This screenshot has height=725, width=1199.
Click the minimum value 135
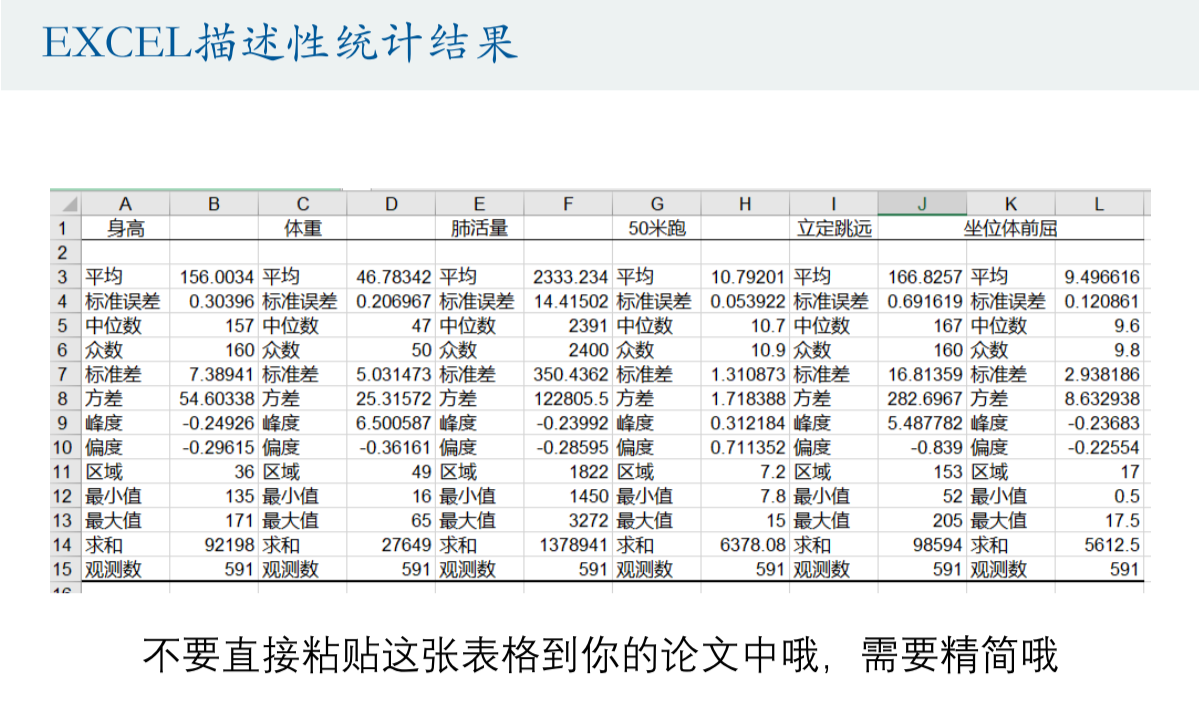239,496
